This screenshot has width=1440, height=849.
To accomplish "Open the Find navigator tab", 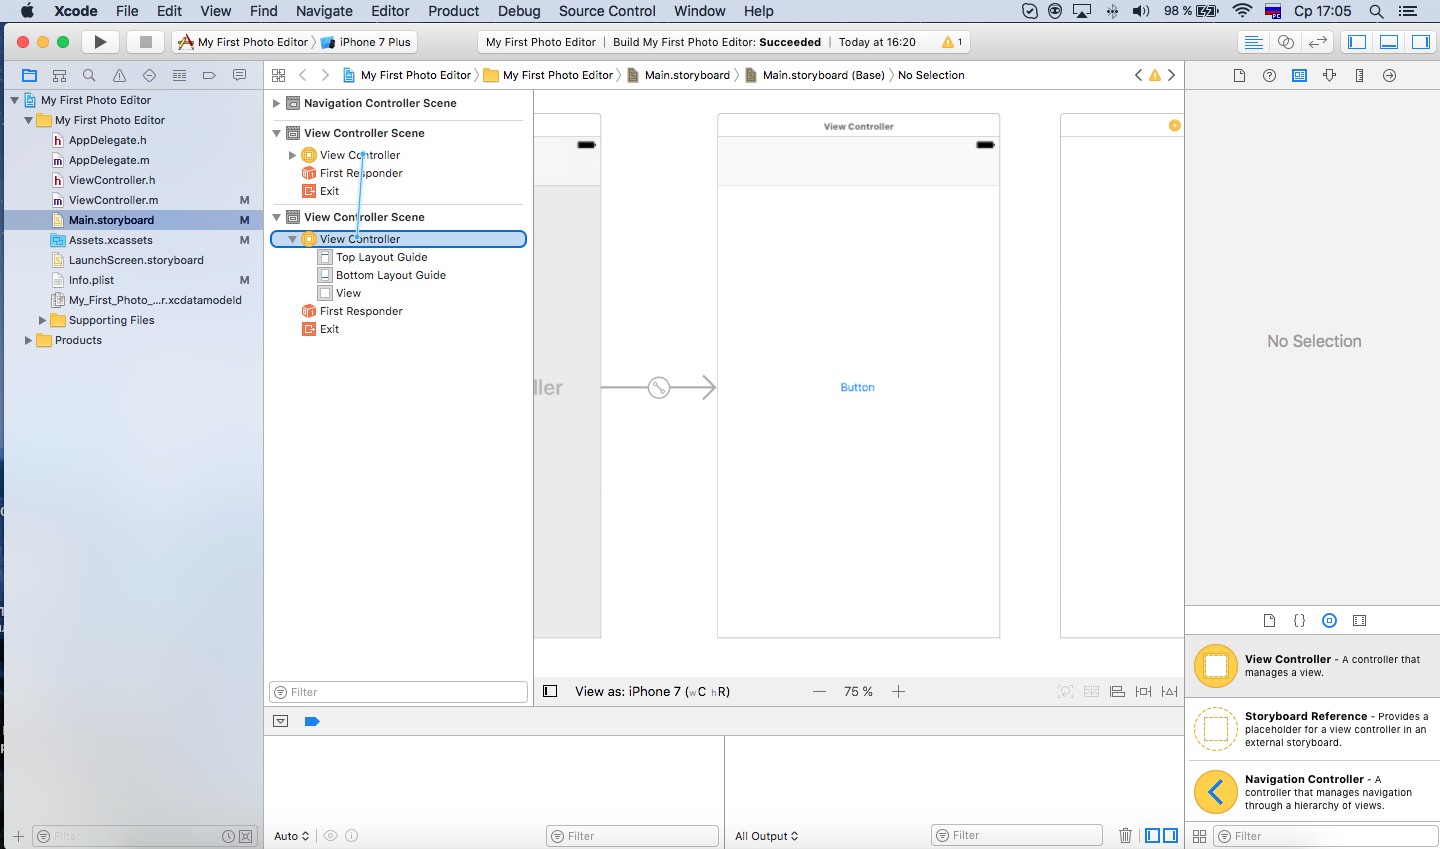I will click(89, 75).
